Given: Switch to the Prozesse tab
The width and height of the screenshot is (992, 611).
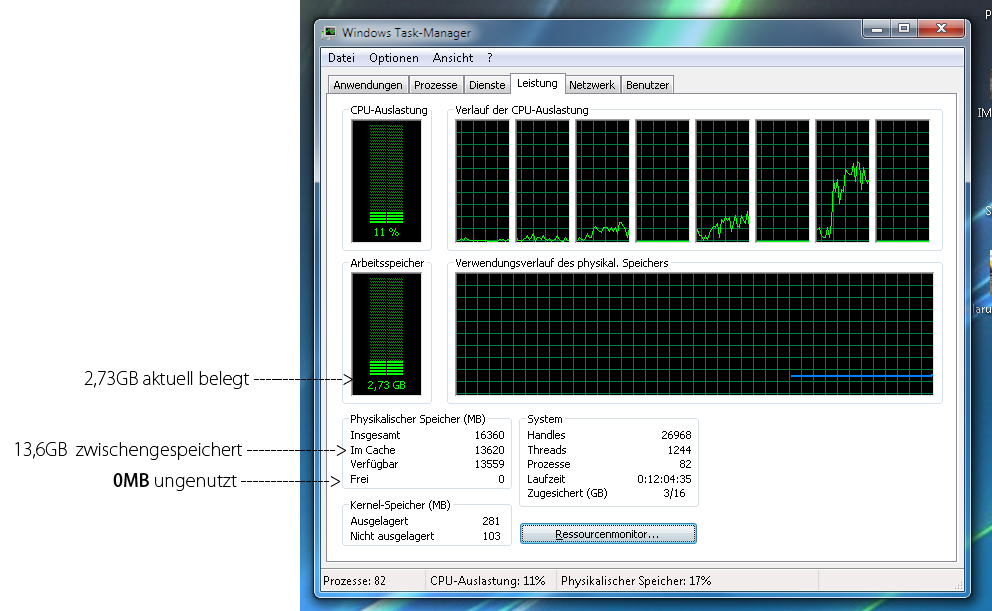Looking at the screenshot, I should pyautogui.click(x=436, y=84).
